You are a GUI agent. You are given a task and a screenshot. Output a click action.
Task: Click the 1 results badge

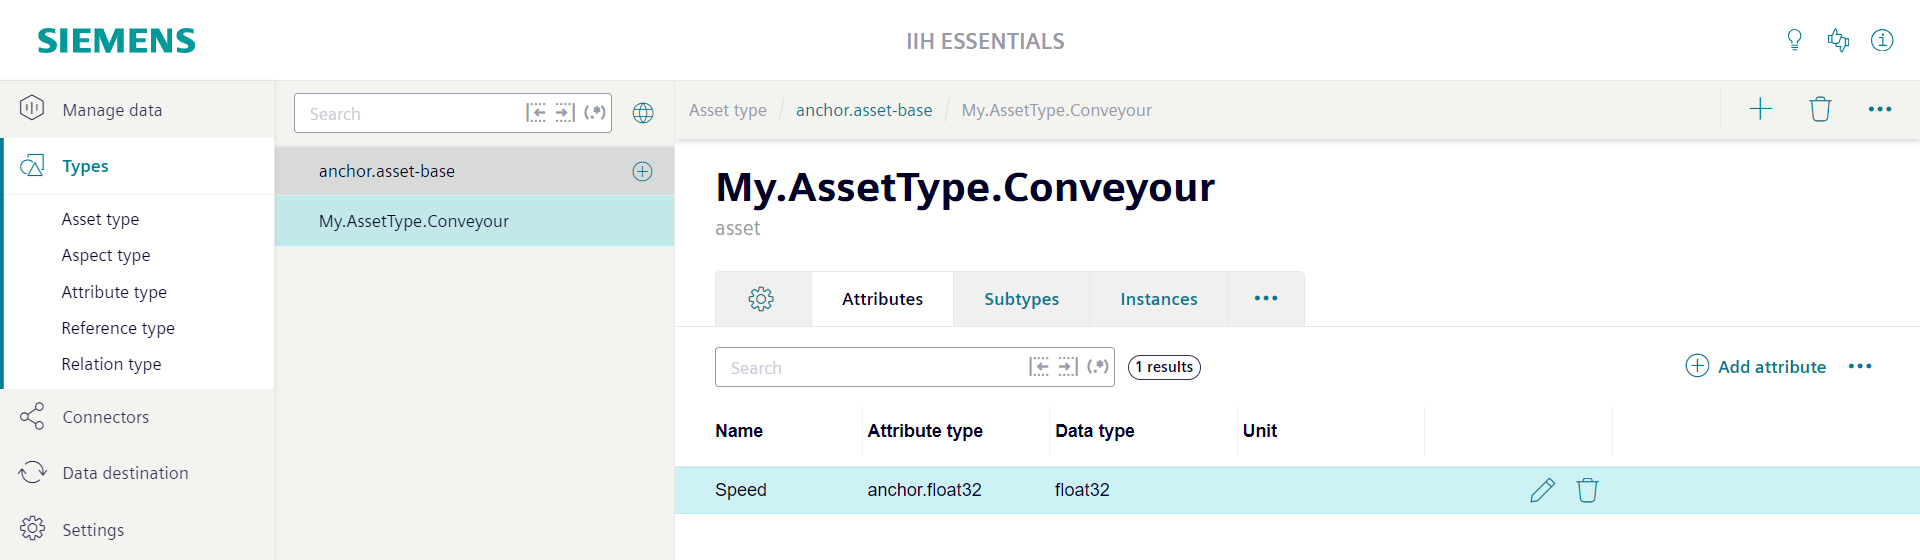pos(1164,367)
